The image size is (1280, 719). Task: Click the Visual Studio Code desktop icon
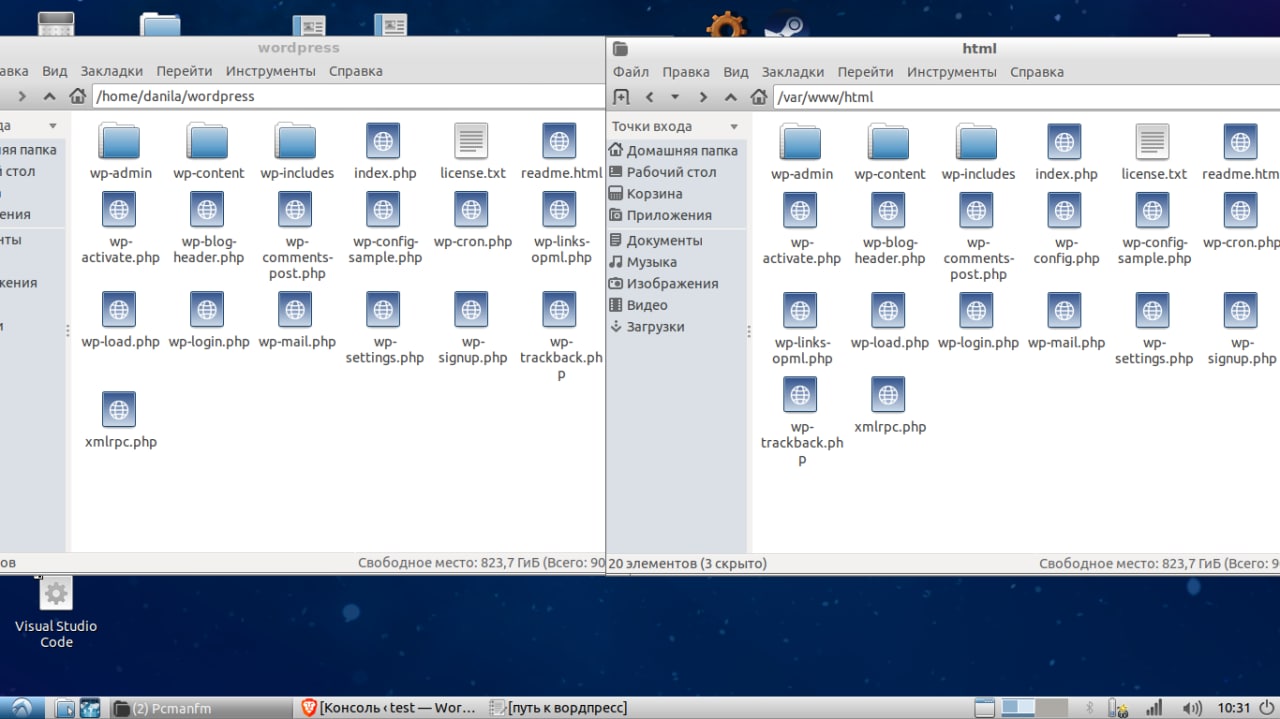click(x=56, y=614)
